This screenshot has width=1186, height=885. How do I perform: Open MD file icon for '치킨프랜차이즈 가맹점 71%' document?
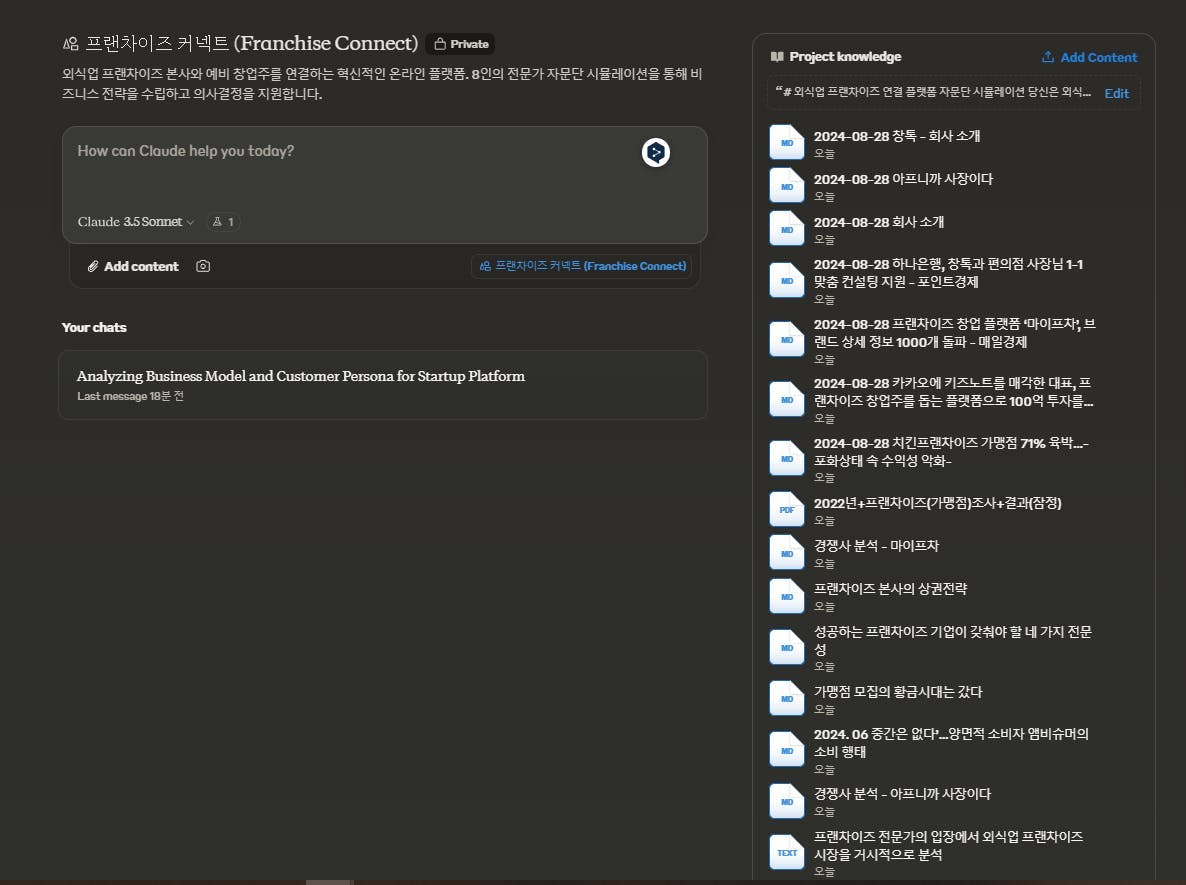(787, 458)
